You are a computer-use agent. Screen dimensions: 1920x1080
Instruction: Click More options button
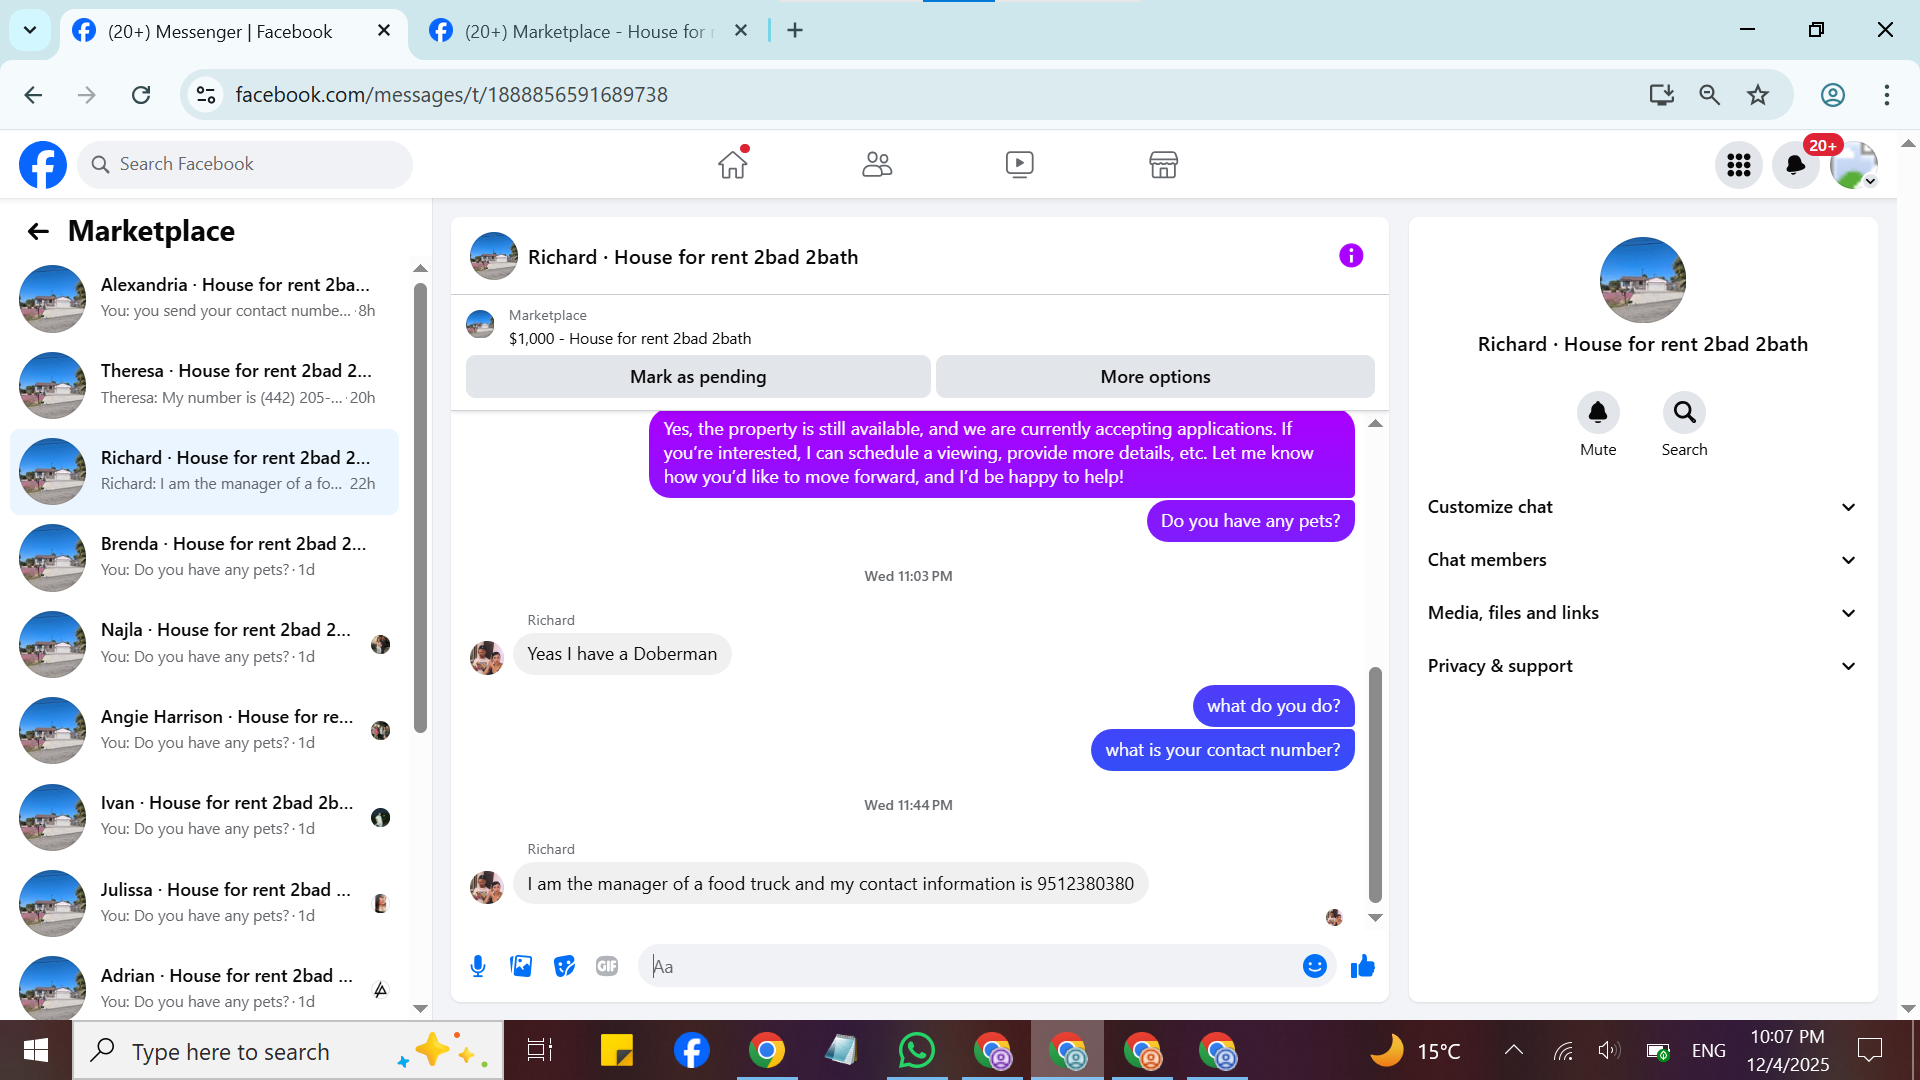click(1155, 377)
